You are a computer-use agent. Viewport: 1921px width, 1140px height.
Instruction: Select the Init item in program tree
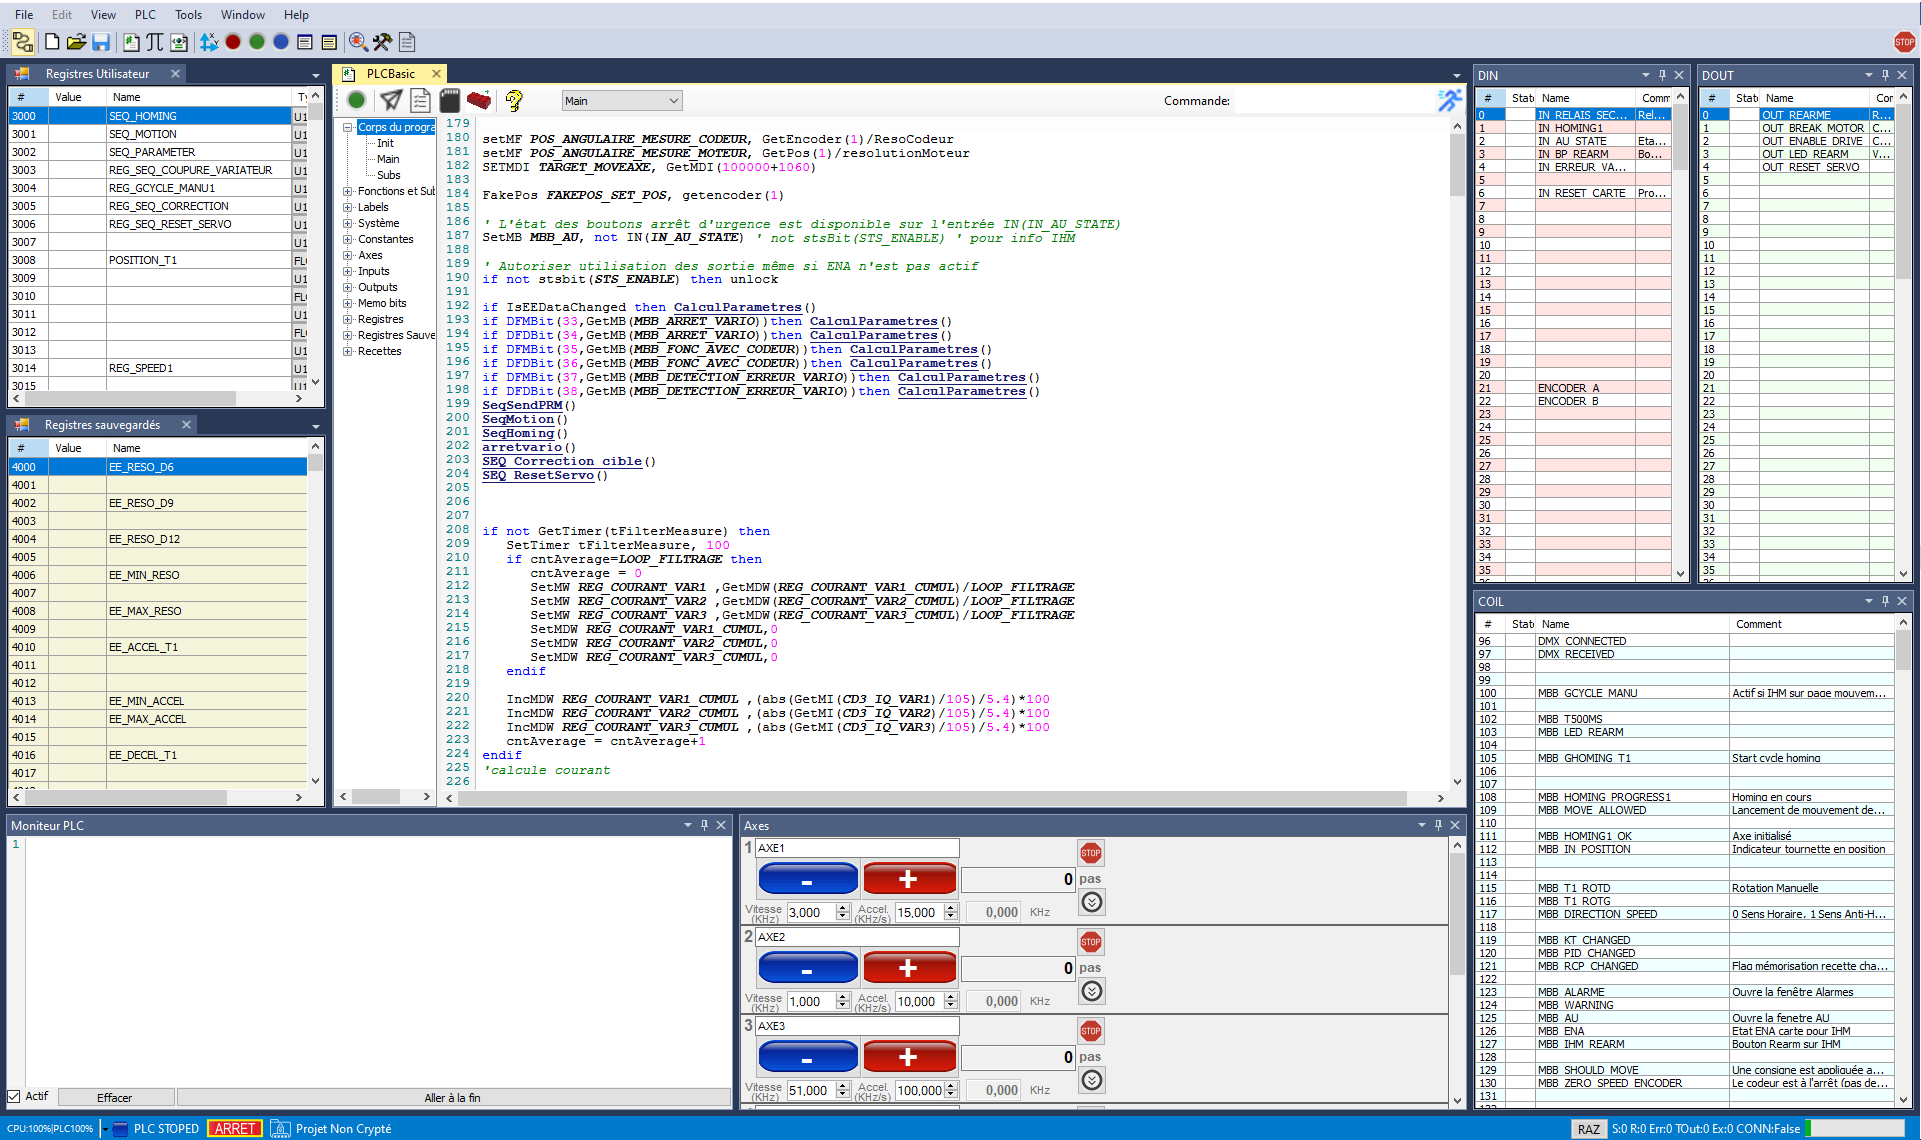[x=385, y=143]
